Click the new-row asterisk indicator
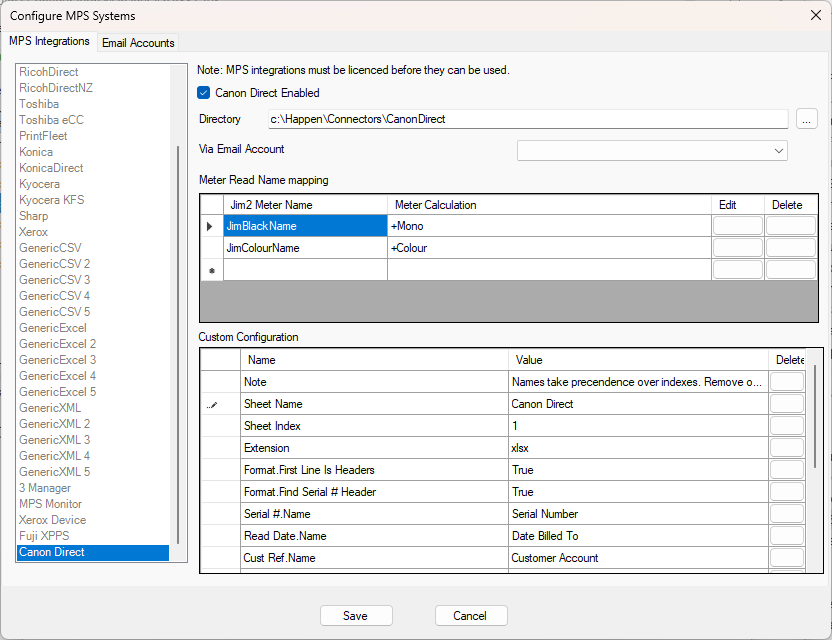 click(x=212, y=271)
